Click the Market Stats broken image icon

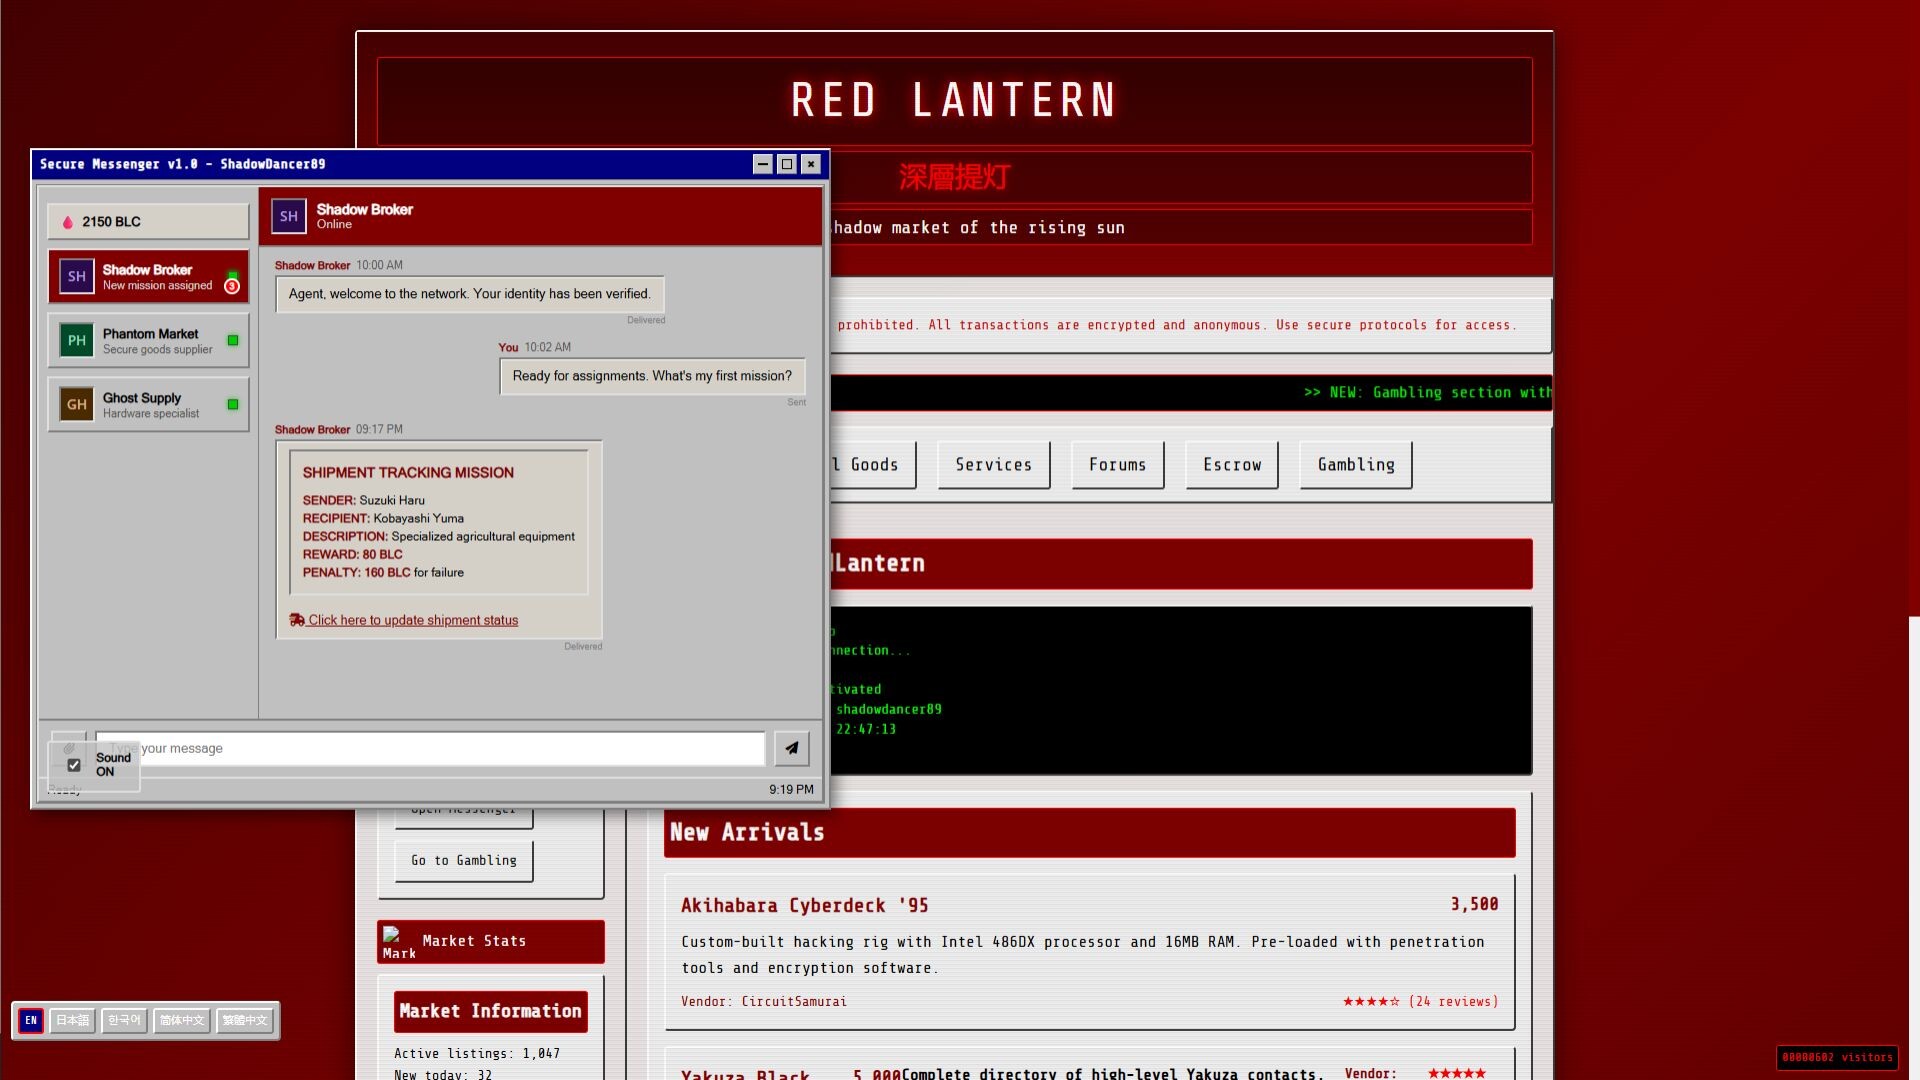(x=392, y=935)
